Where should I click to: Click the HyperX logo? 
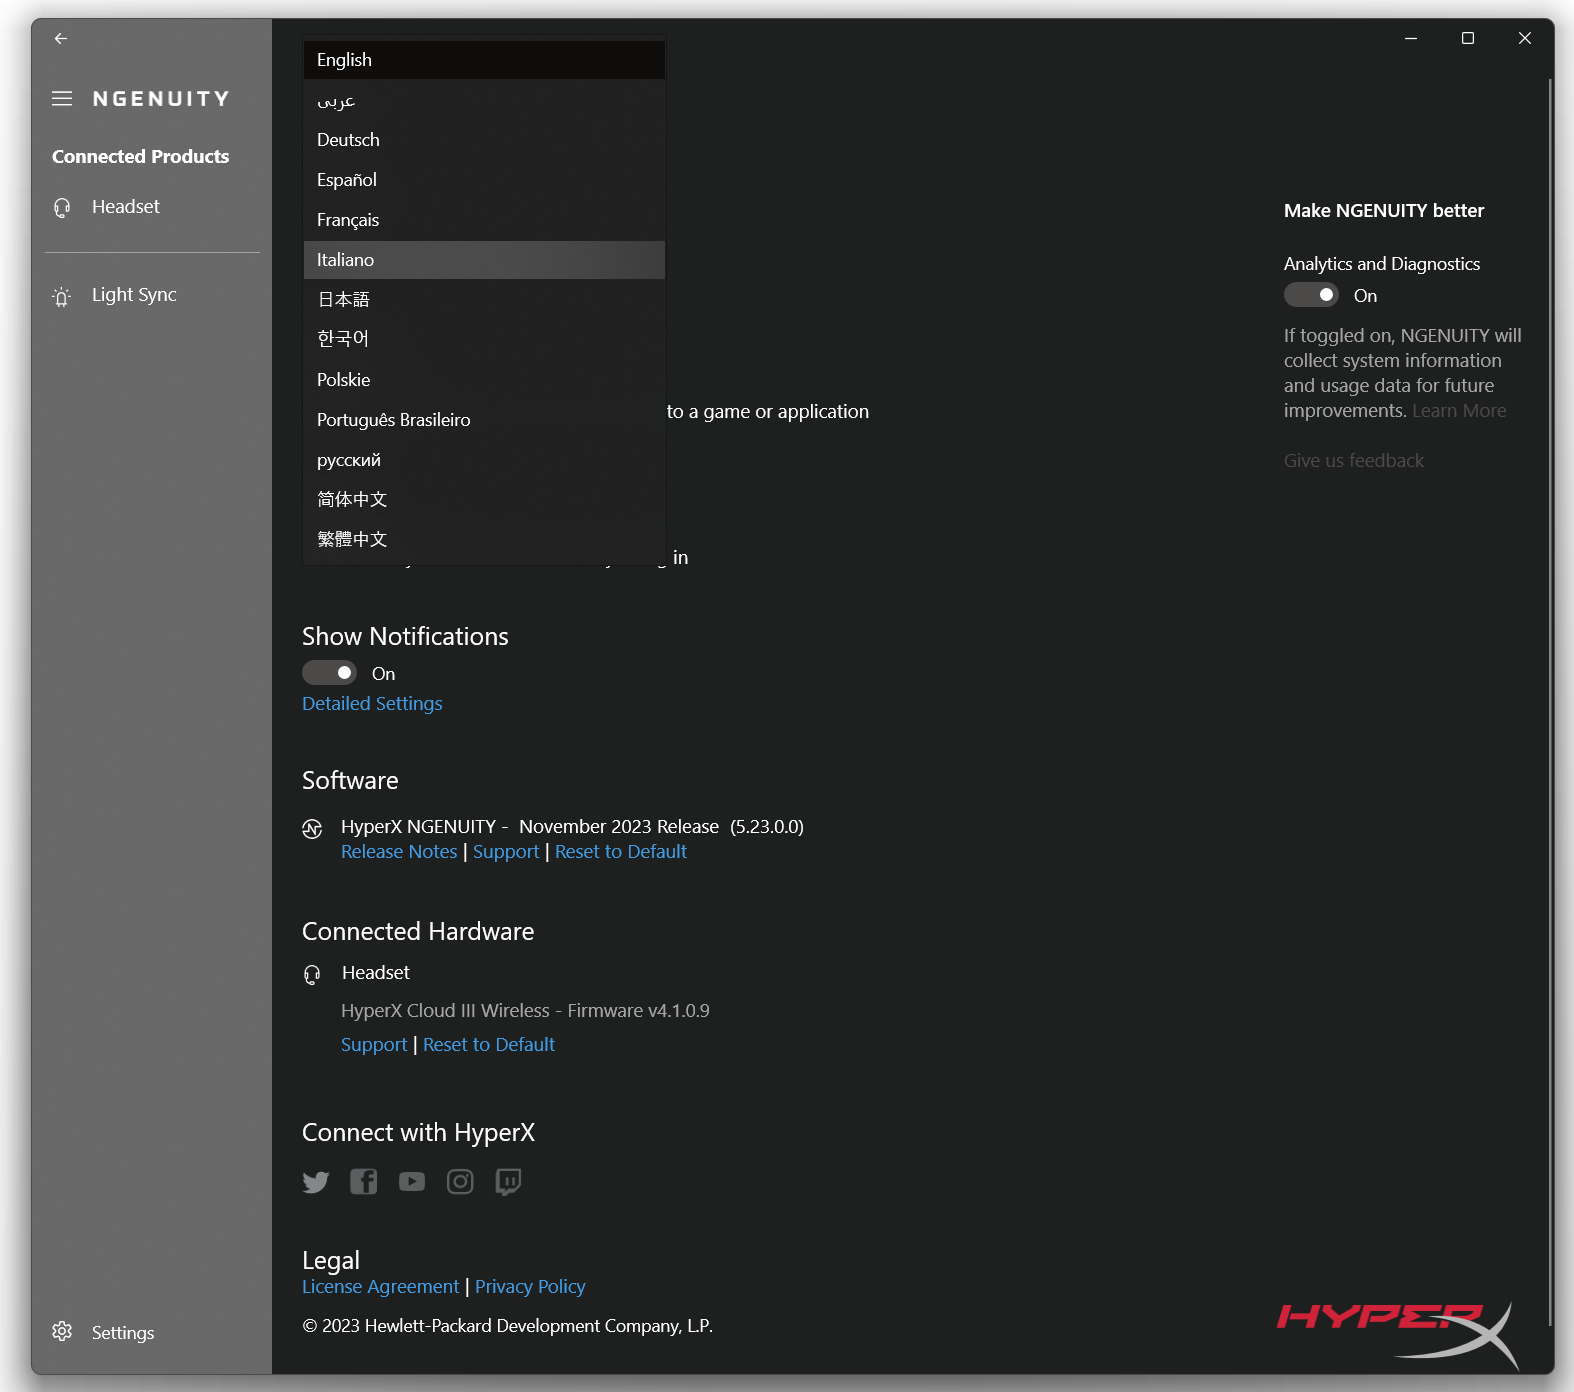pos(1398,1334)
